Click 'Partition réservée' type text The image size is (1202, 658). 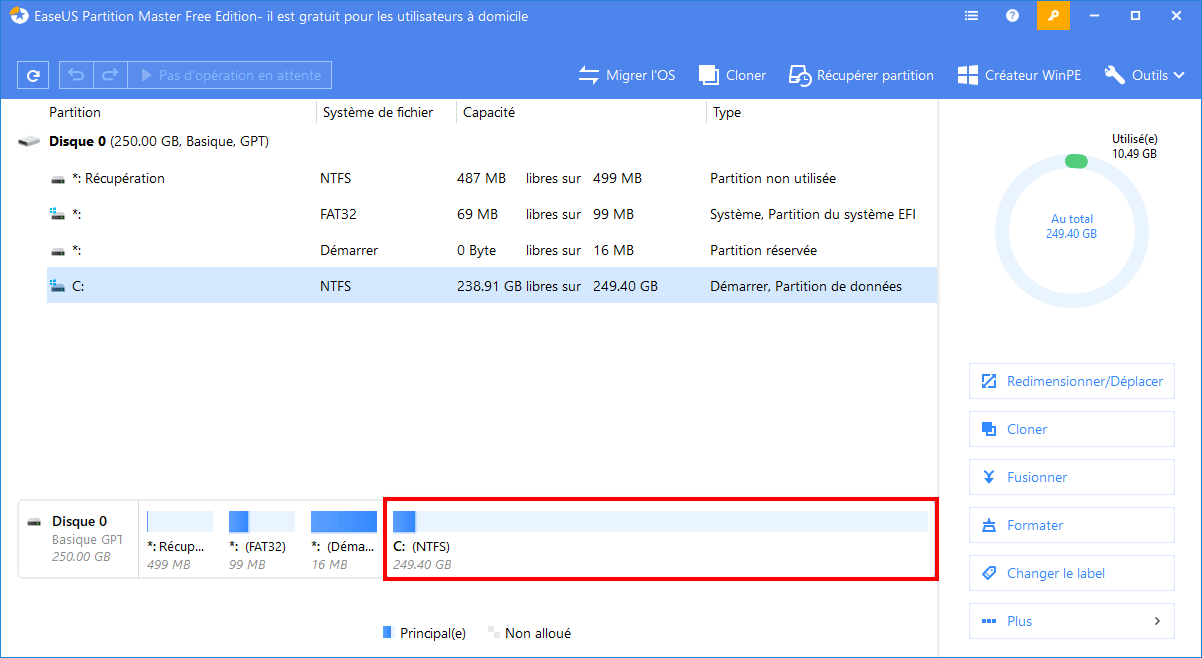tap(763, 250)
